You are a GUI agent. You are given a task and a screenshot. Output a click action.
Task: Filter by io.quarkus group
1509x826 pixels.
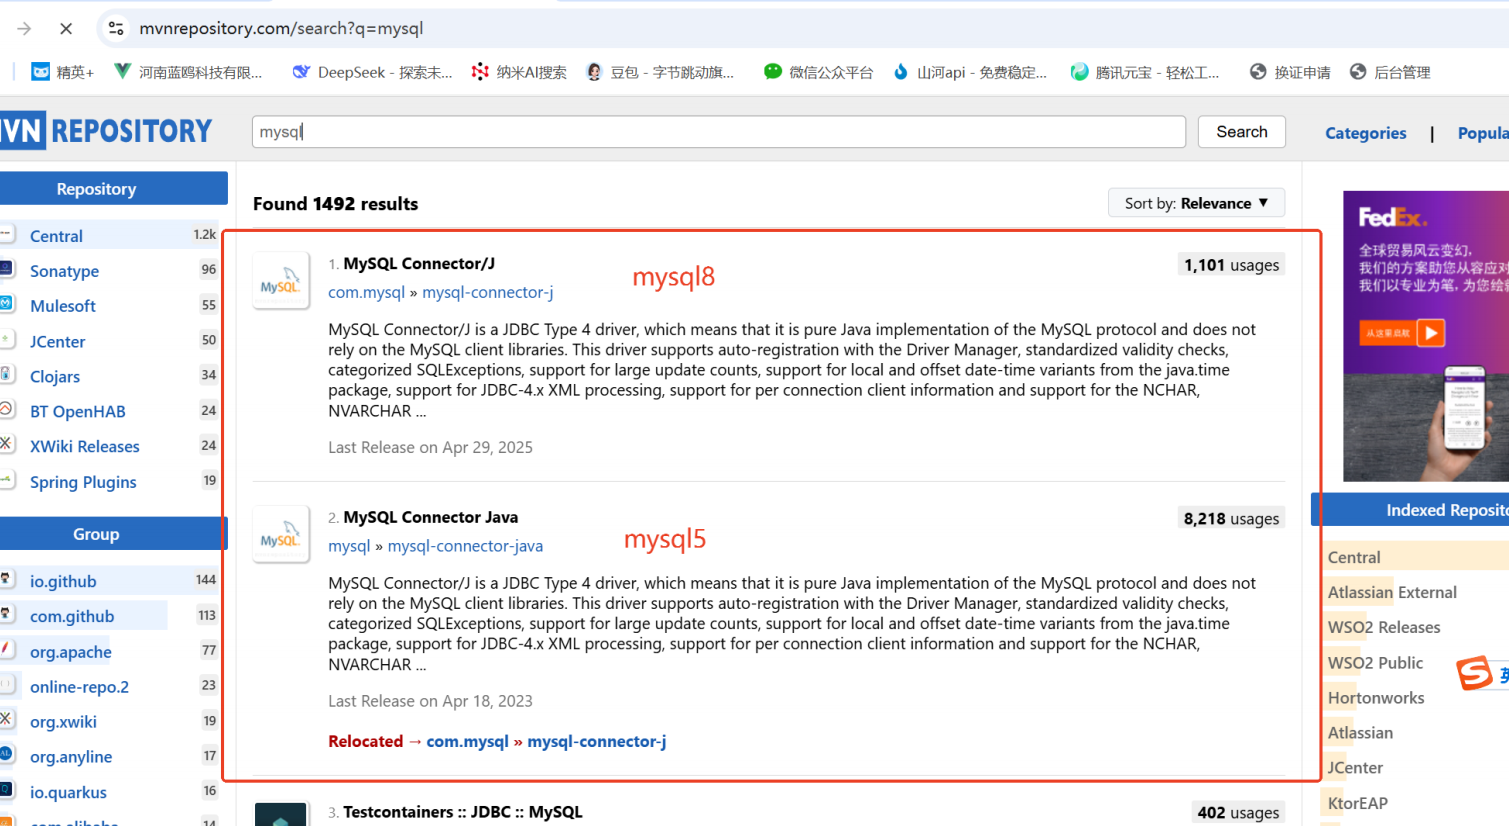tap(68, 793)
